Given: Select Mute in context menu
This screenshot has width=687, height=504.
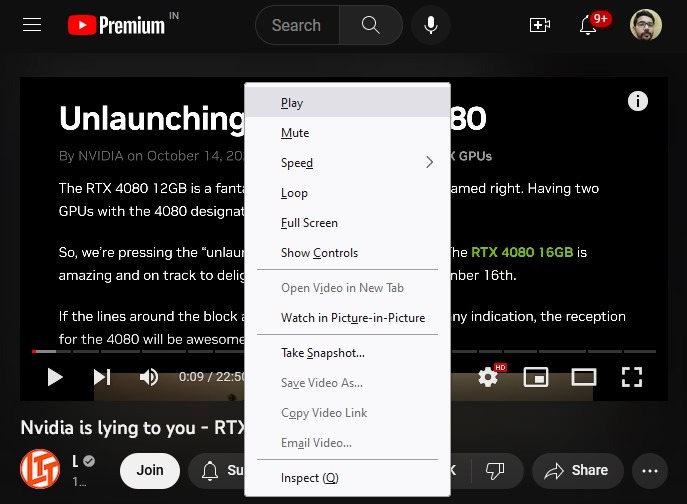Looking at the screenshot, I should pos(347,133).
